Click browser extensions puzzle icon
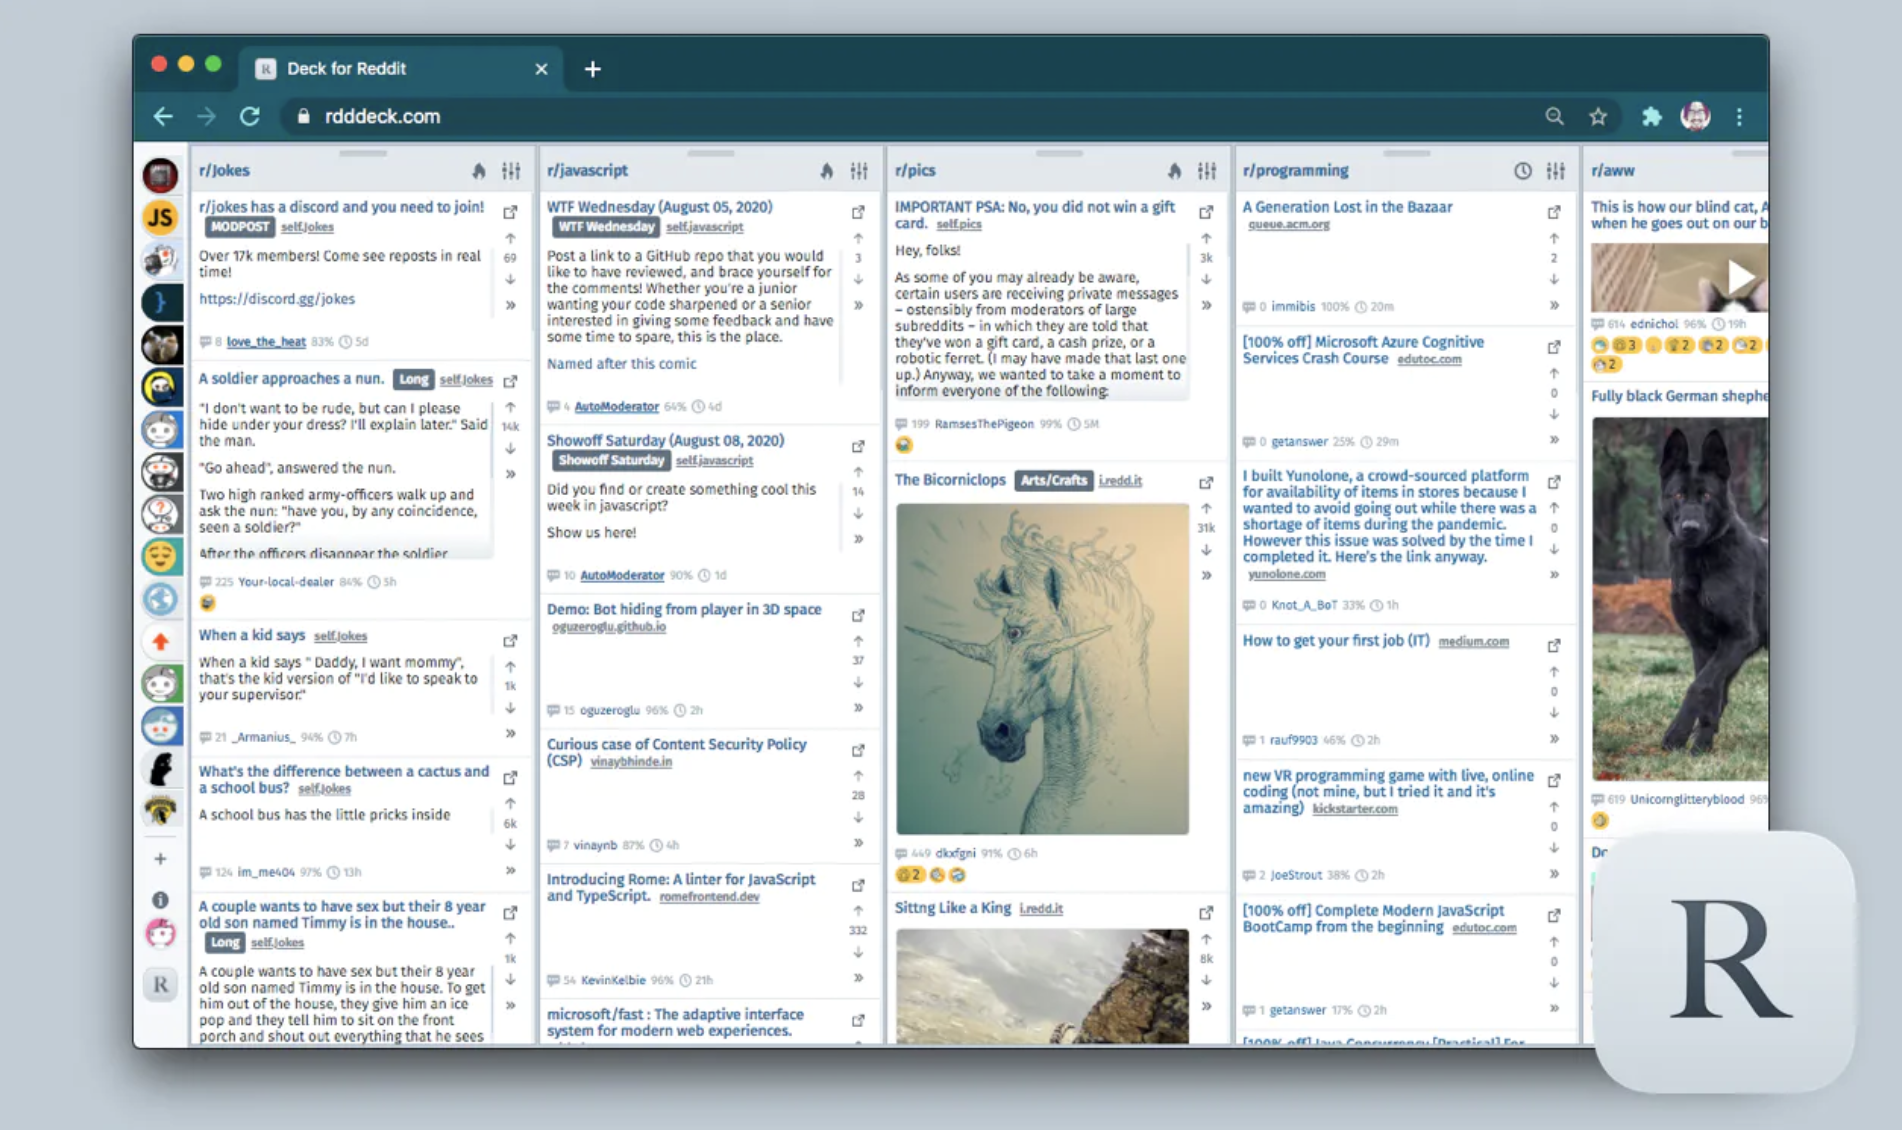 [1651, 116]
